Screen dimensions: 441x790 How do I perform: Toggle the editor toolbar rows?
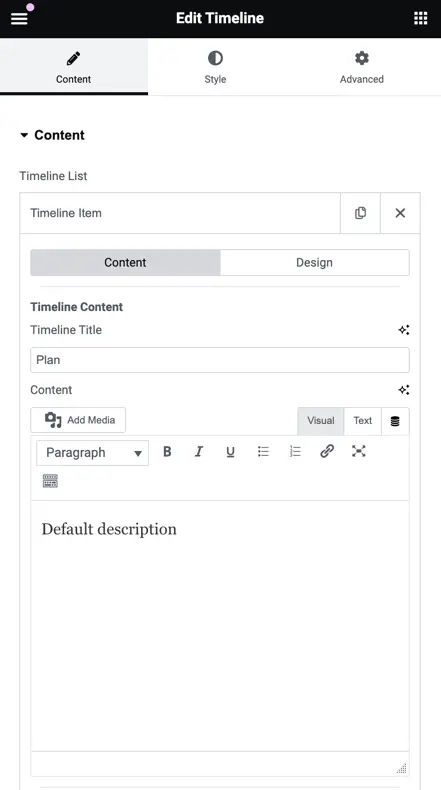50,481
